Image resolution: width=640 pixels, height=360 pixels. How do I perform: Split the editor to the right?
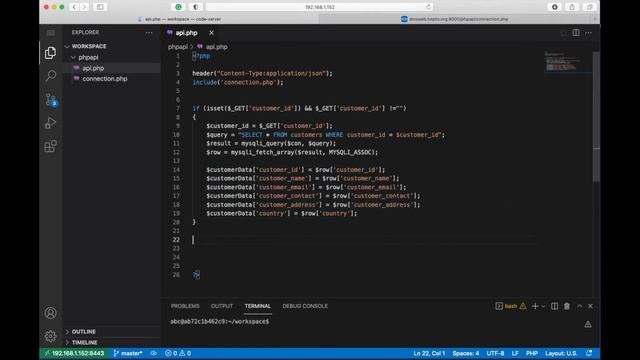coord(576,33)
